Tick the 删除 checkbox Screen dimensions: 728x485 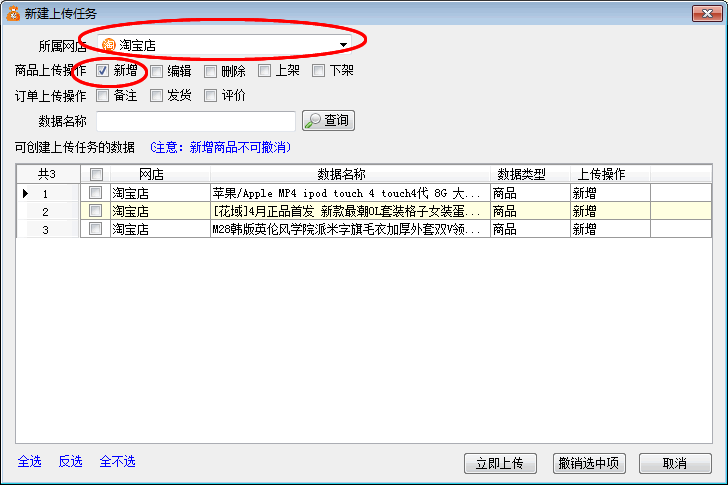[x=210, y=71]
